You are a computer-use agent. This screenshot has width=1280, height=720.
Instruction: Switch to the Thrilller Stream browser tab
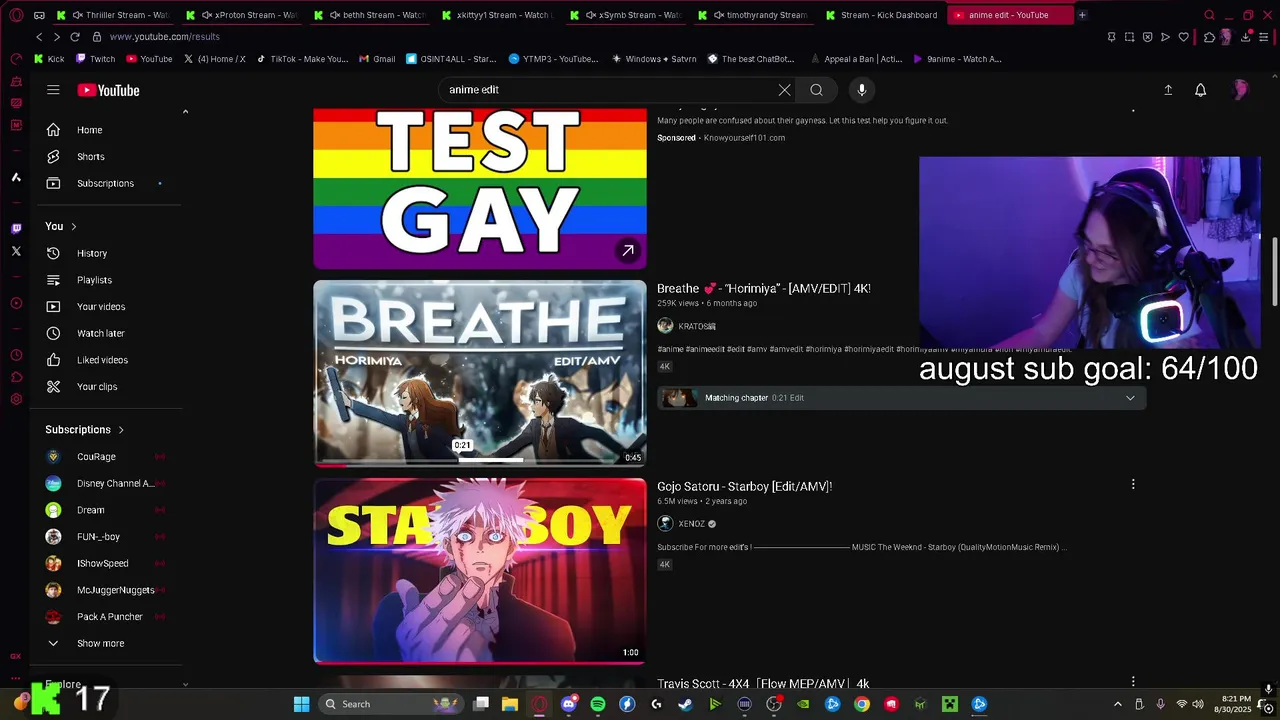pyautogui.click(x=112, y=15)
